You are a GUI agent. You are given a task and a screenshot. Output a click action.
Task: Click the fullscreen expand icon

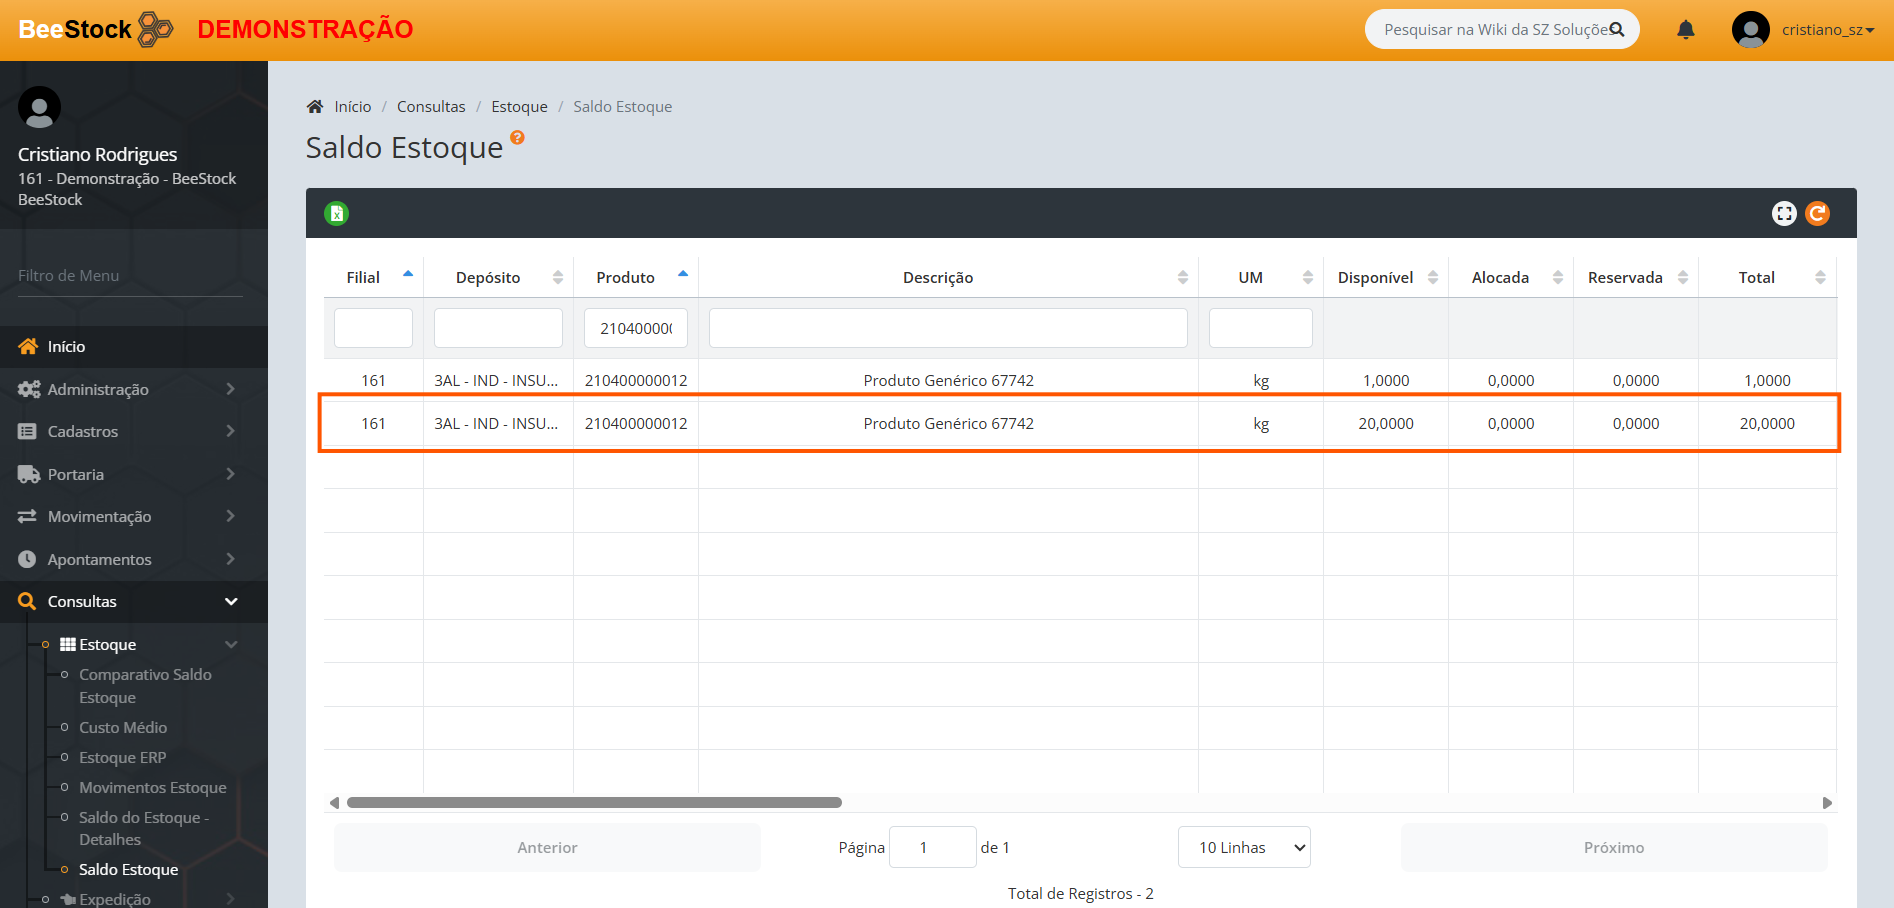(1784, 213)
